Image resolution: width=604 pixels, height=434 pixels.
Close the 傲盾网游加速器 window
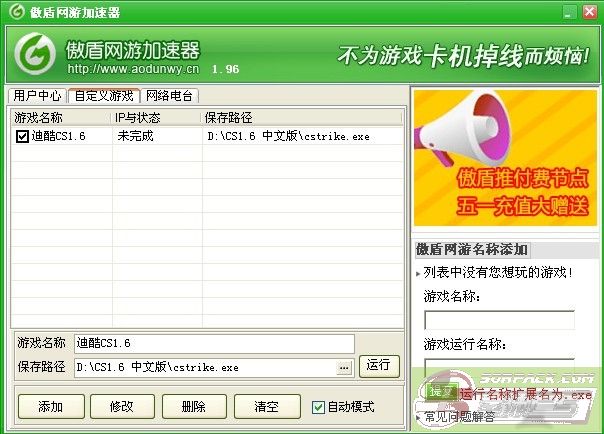tap(589, 12)
